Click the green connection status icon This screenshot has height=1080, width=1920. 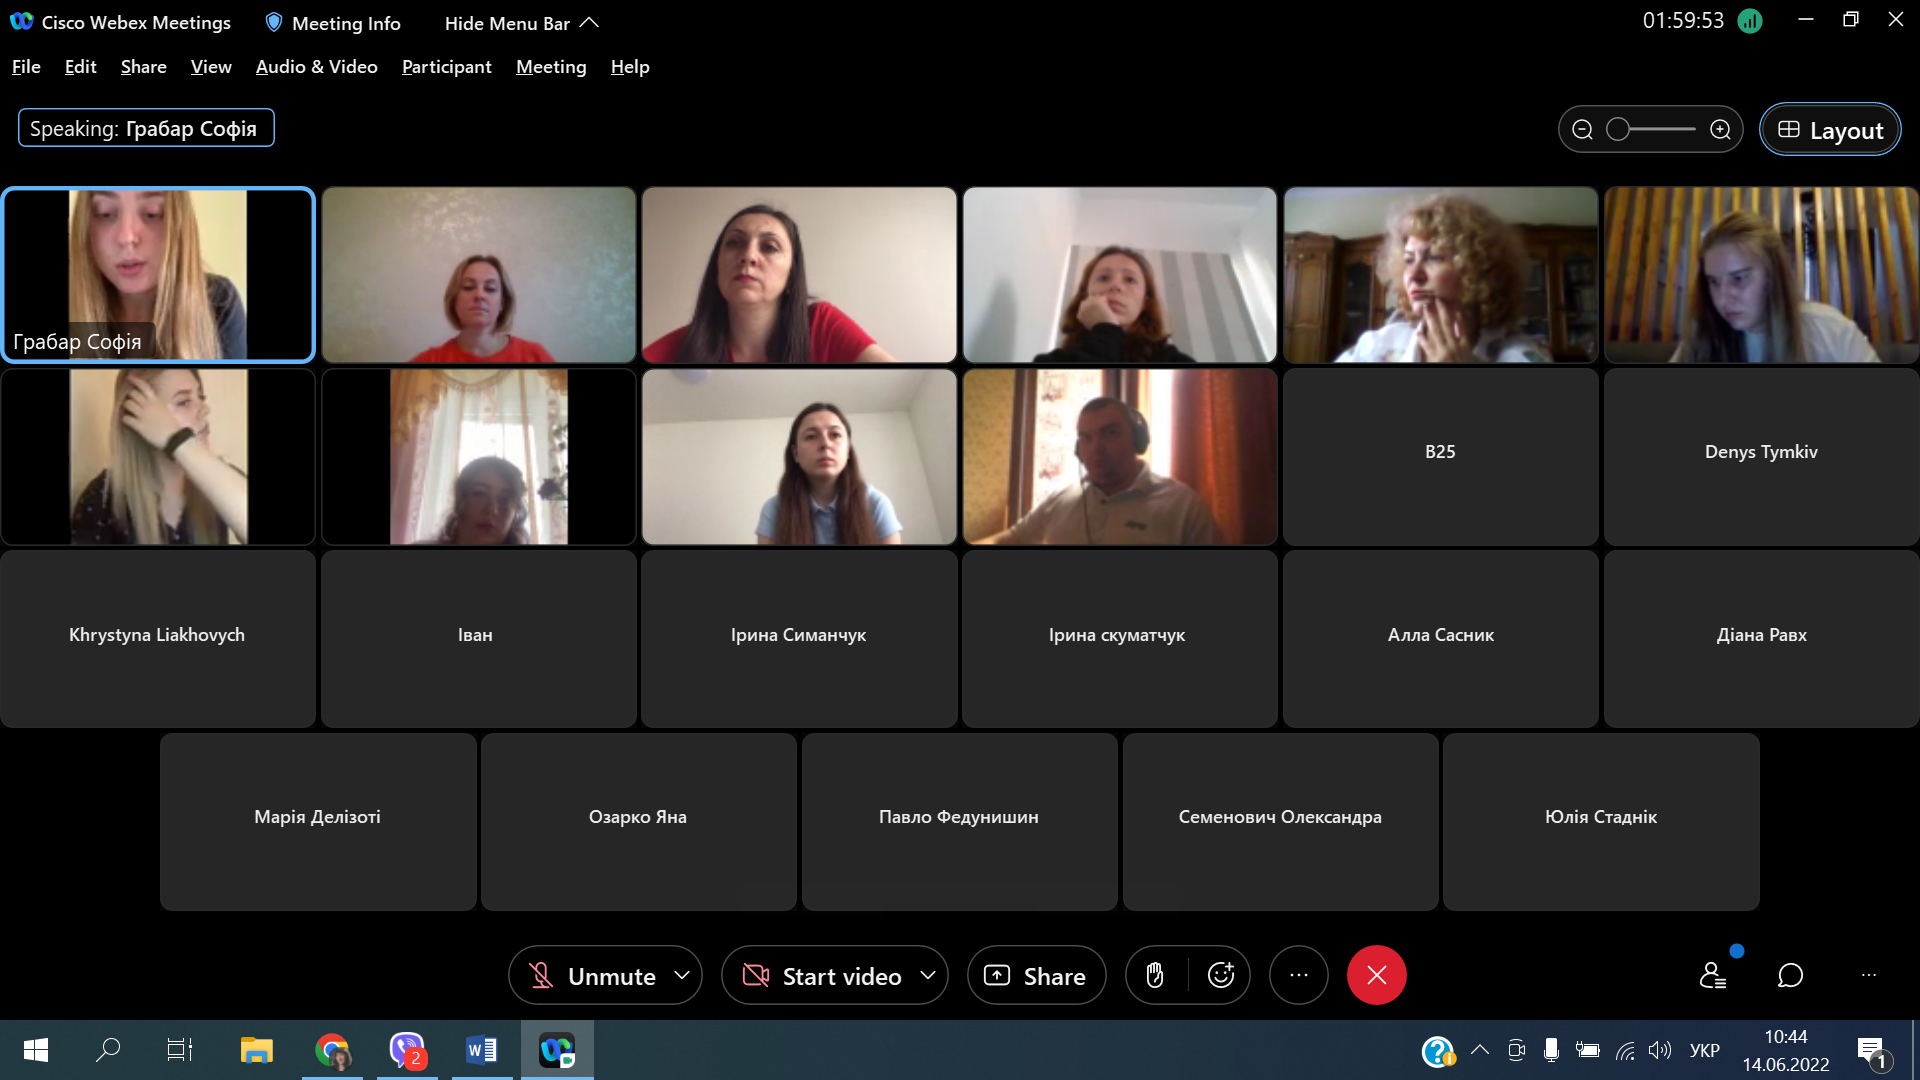point(1750,21)
